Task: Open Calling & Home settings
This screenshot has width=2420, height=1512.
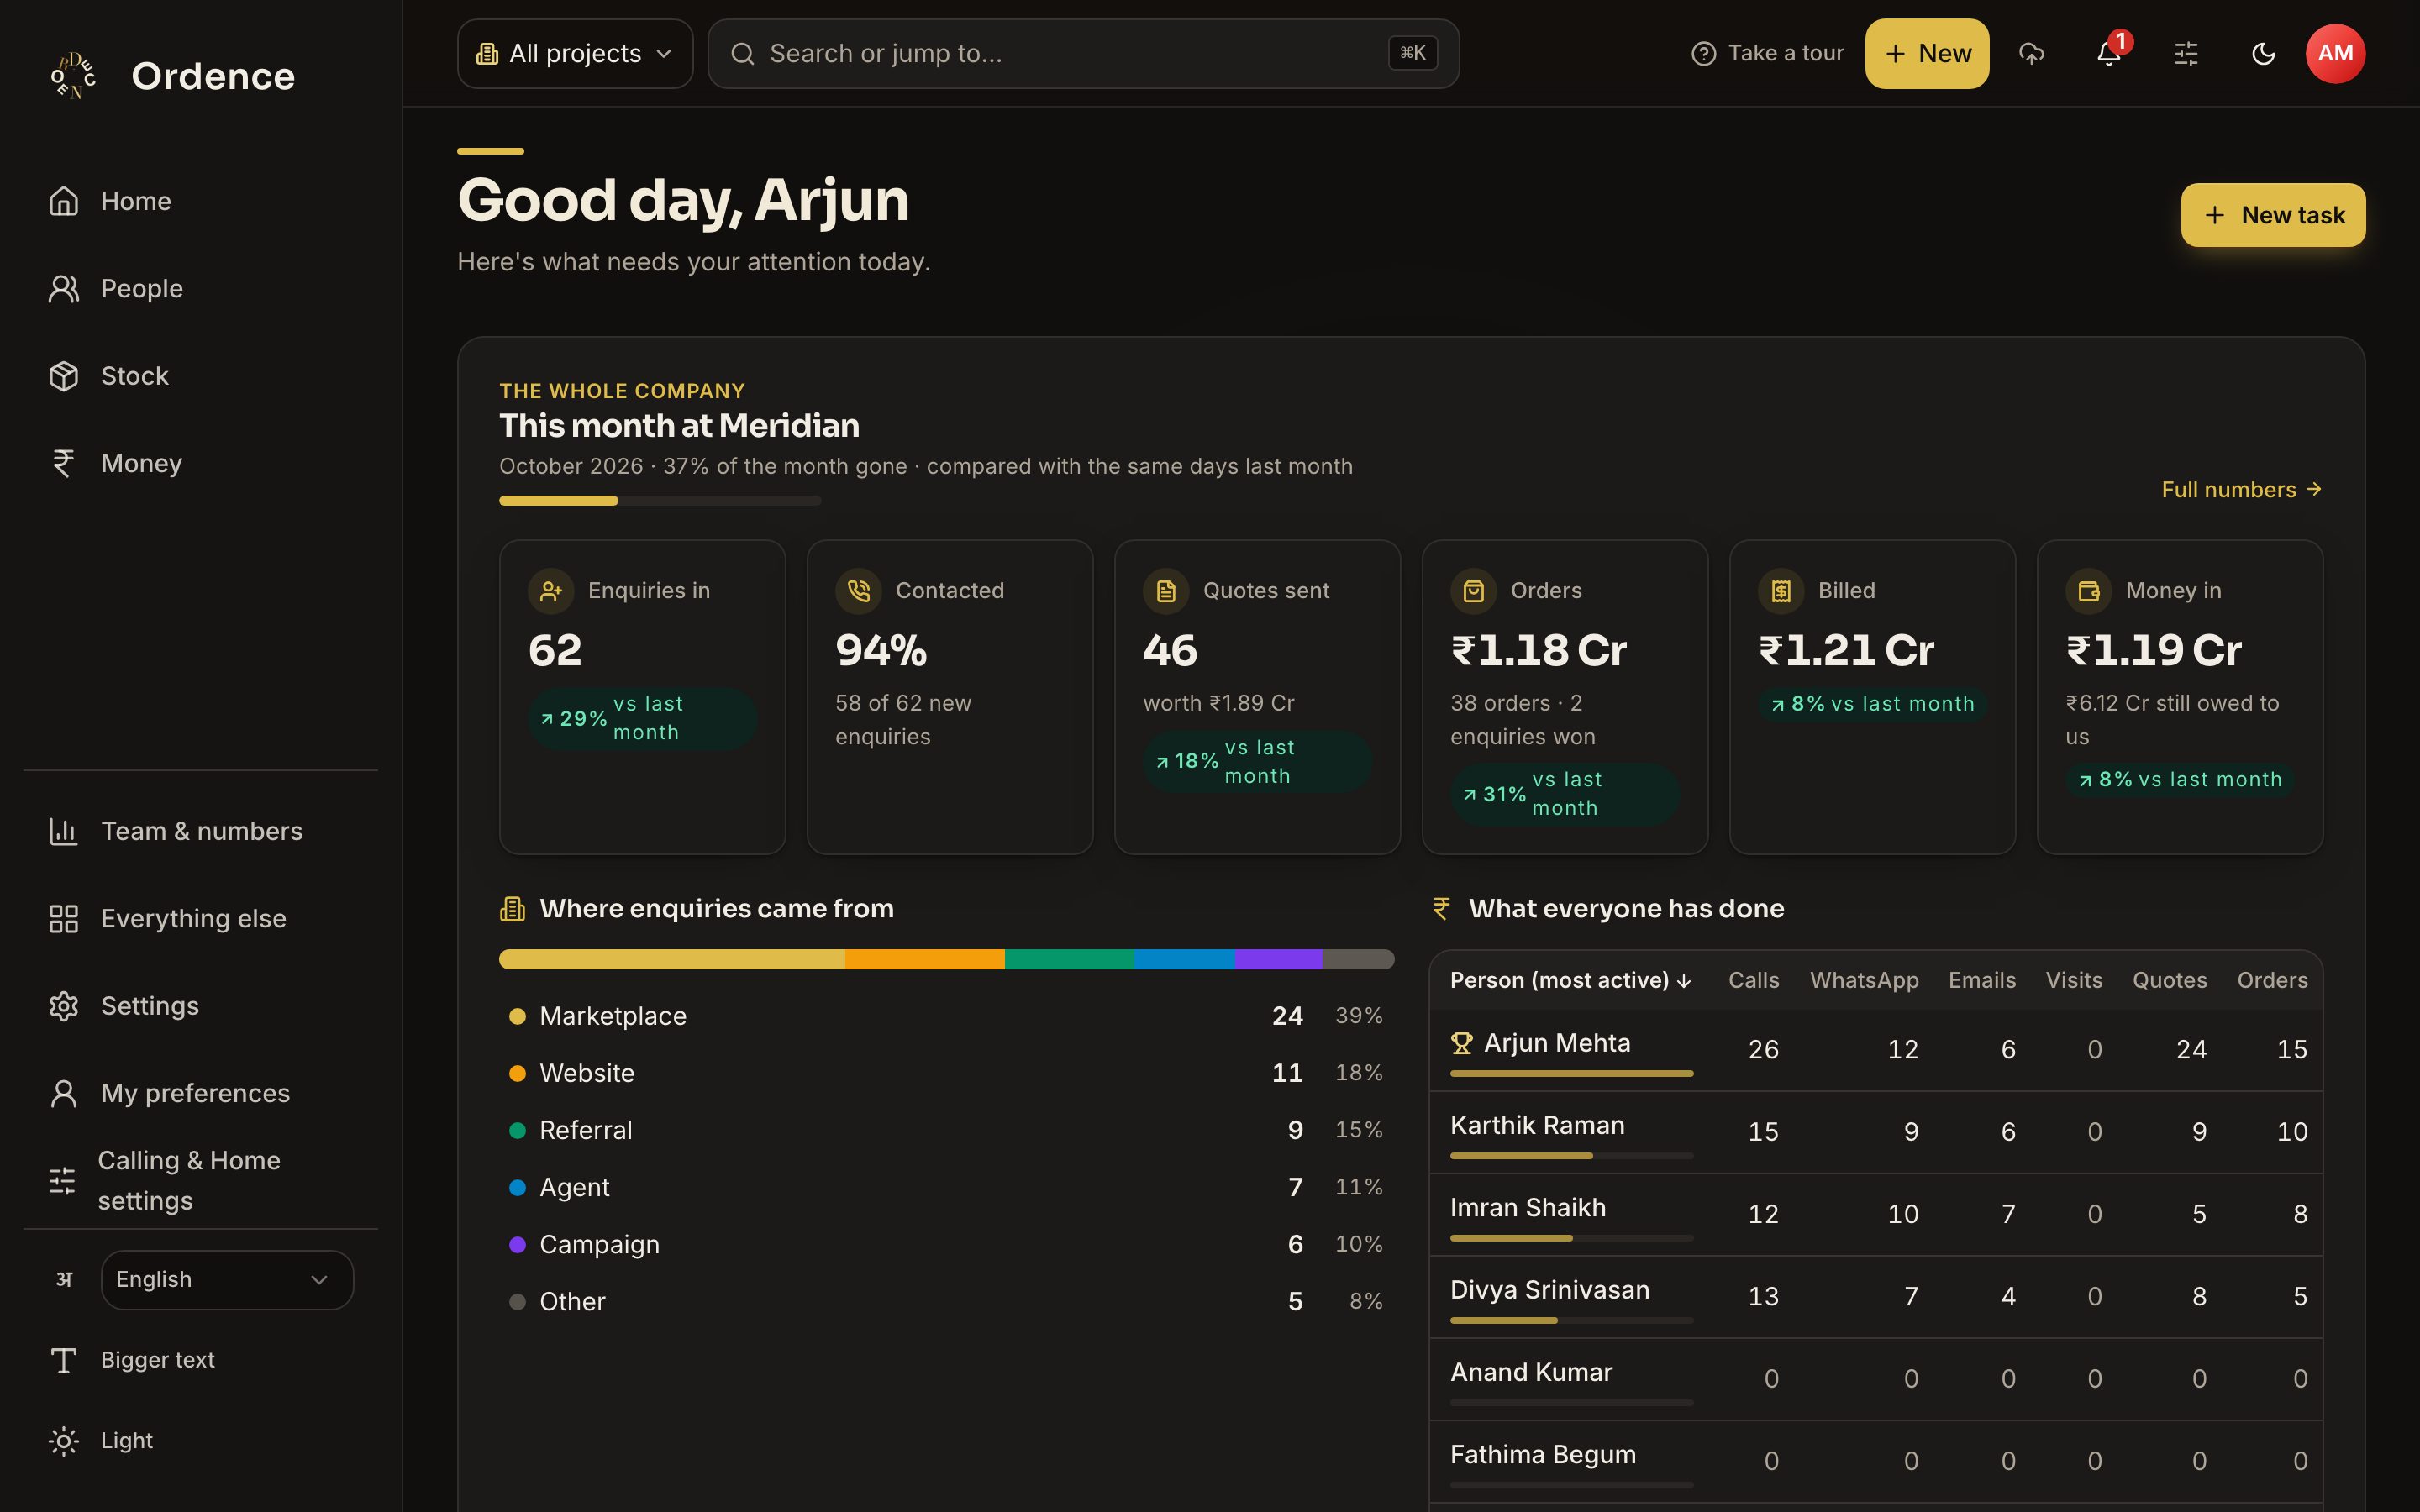Action: [x=200, y=1180]
